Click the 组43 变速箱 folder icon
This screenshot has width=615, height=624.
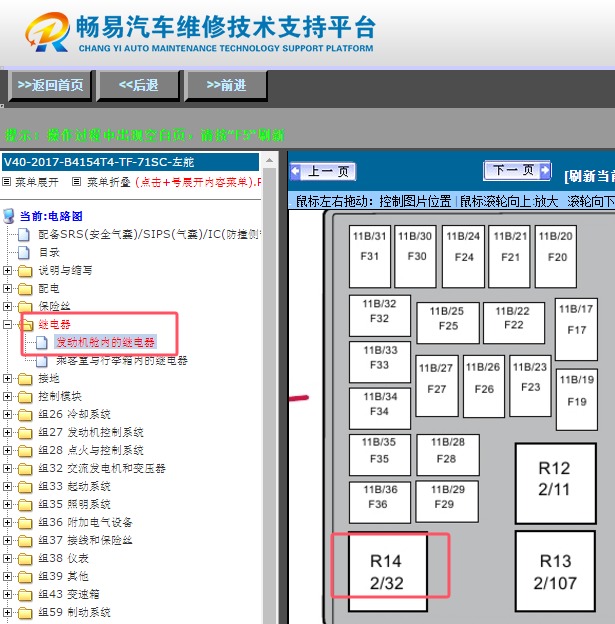[x=25, y=595]
